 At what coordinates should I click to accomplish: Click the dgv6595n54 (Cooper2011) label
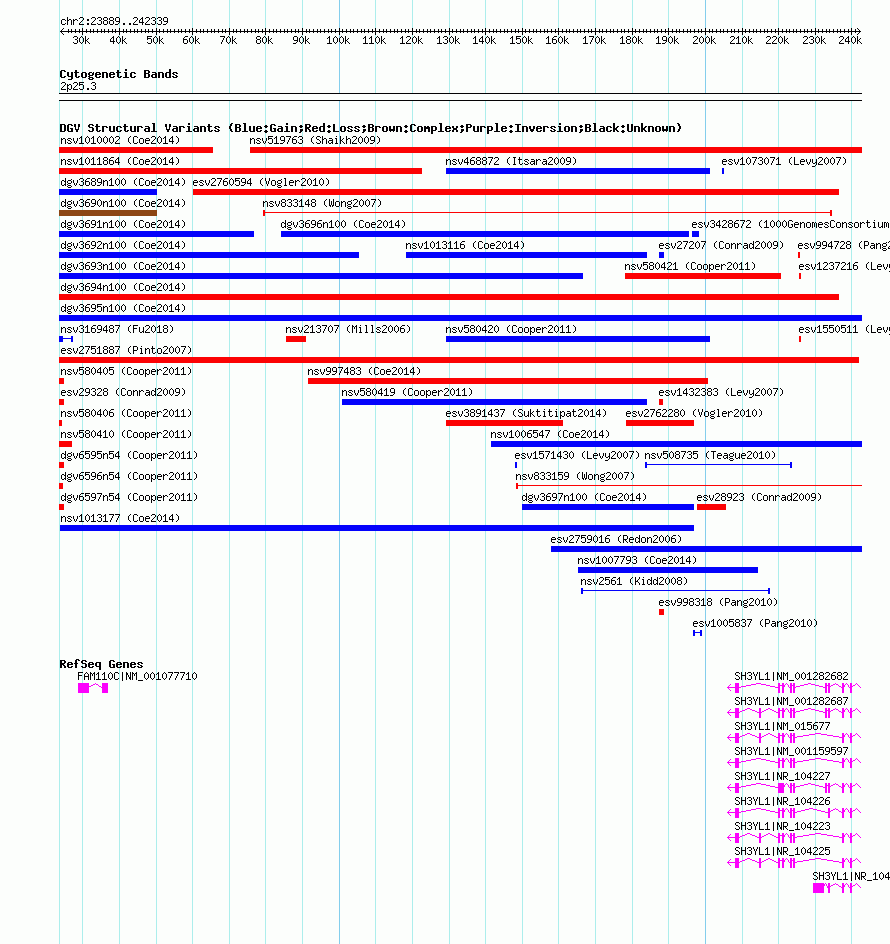129,456
